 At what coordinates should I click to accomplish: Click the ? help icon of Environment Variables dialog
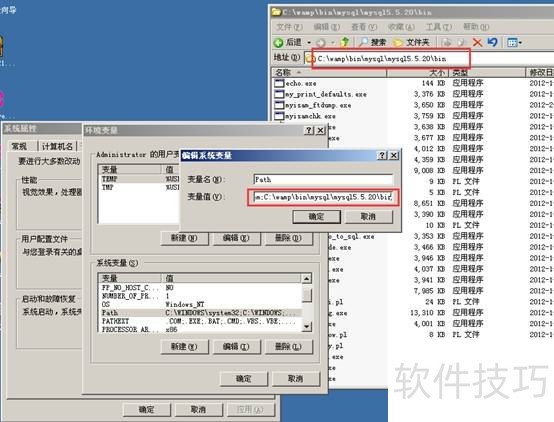pos(309,130)
